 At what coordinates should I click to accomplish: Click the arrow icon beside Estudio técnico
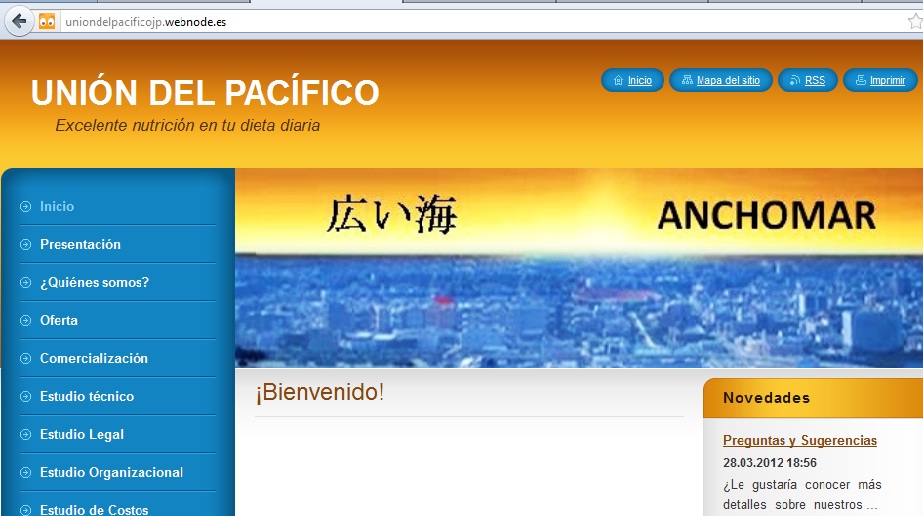click(x=25, y=397)
